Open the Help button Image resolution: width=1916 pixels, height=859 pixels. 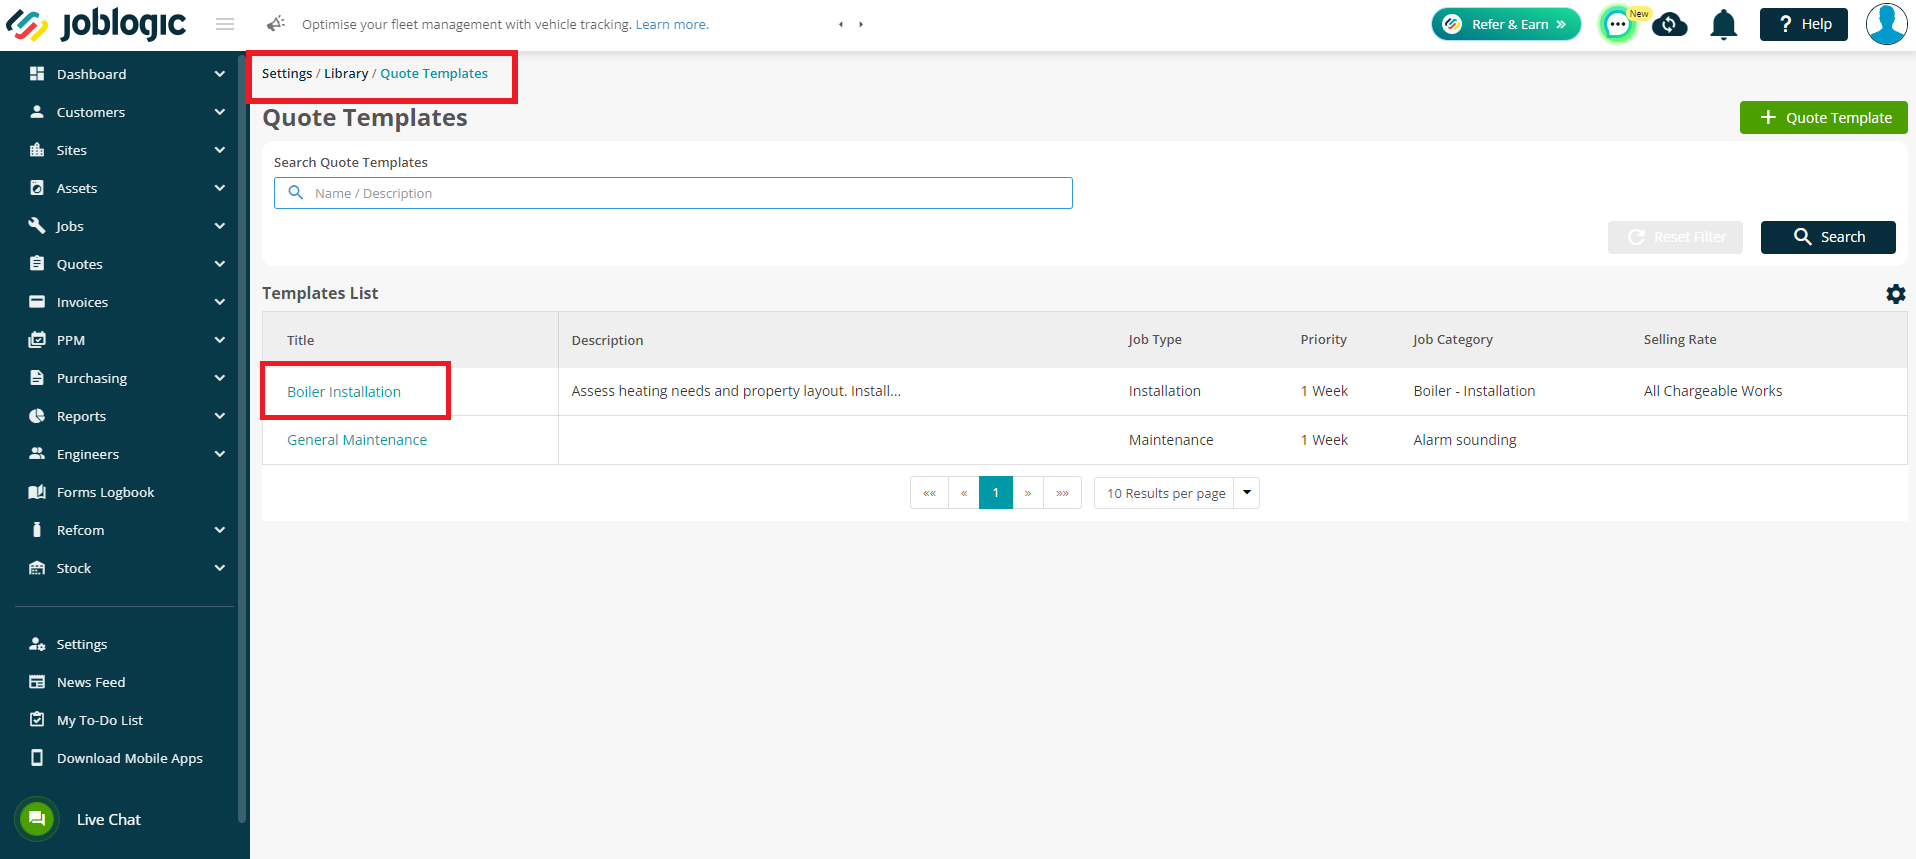[x=1803, y=24]
